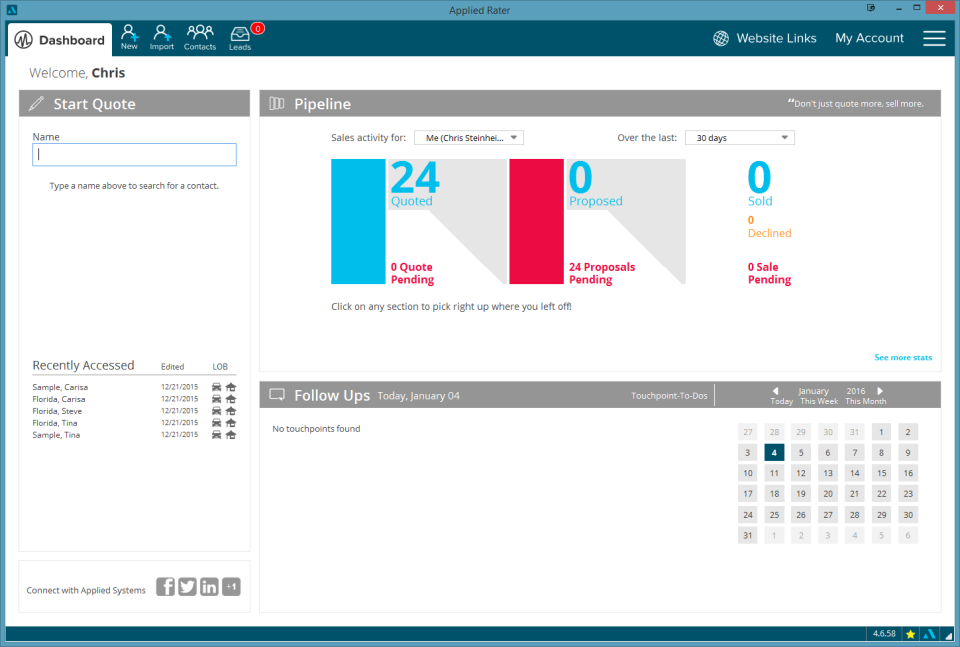960x647 pixels.
Task: Click the red Proposed color bar
Action: click(536, 222)
